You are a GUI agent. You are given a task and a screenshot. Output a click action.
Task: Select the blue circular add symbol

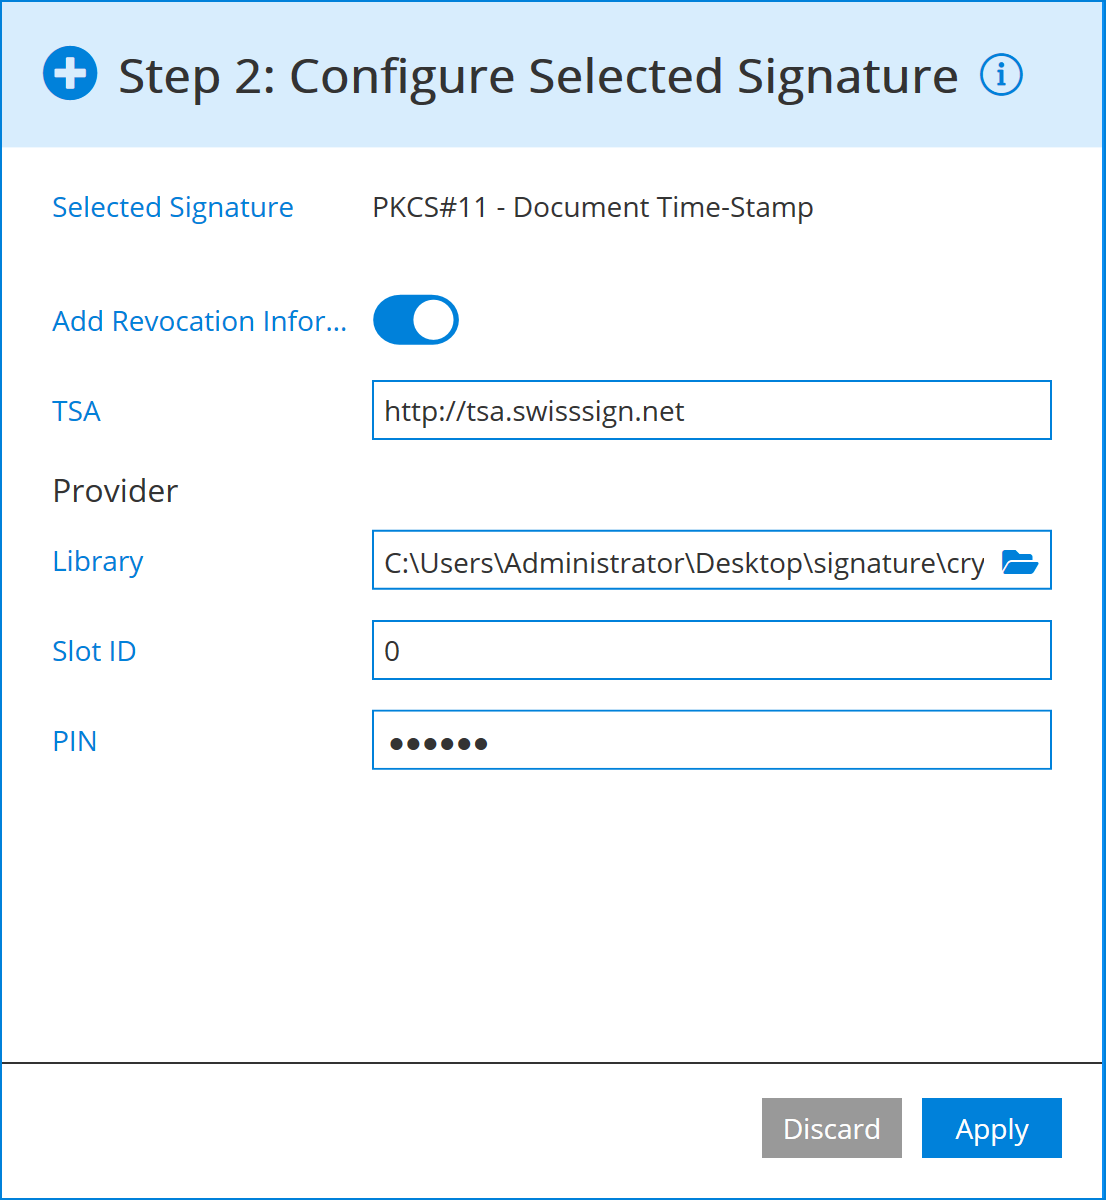point(69,73)
